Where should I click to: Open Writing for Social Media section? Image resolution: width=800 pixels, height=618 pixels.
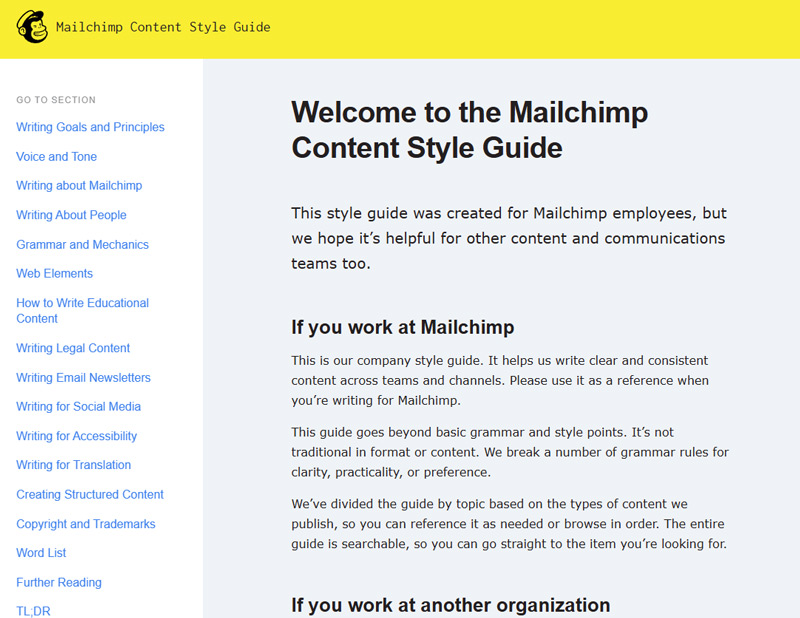point(78,407)
